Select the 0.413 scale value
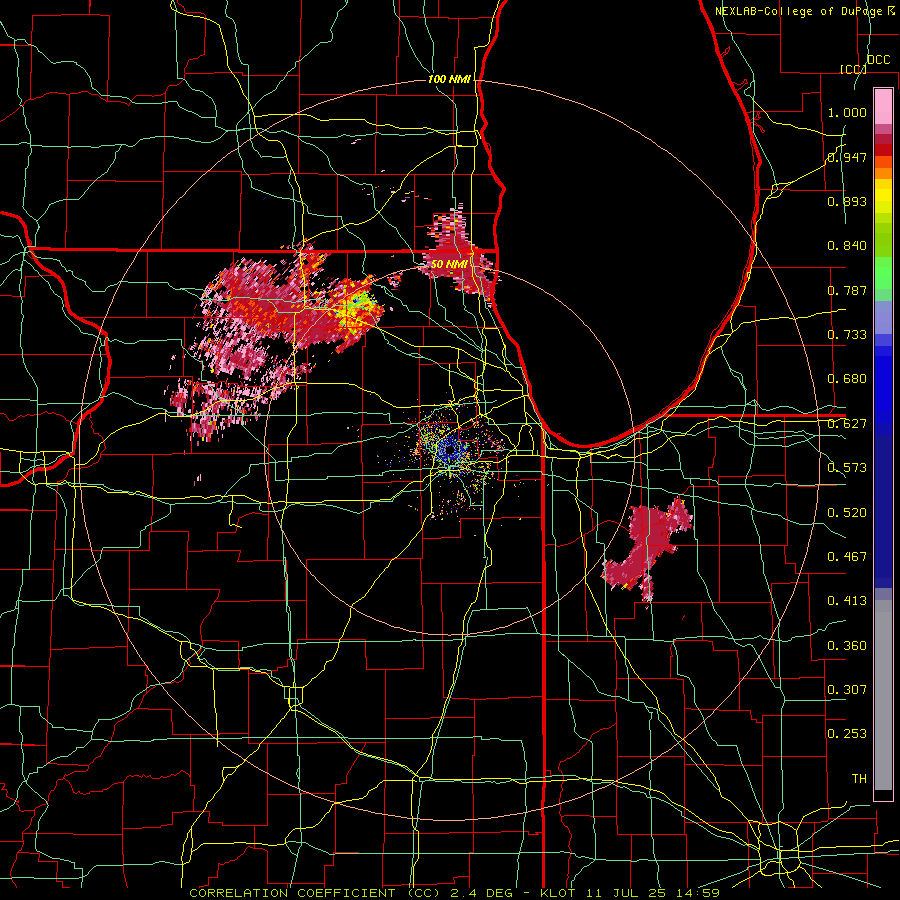 [847, 601]
